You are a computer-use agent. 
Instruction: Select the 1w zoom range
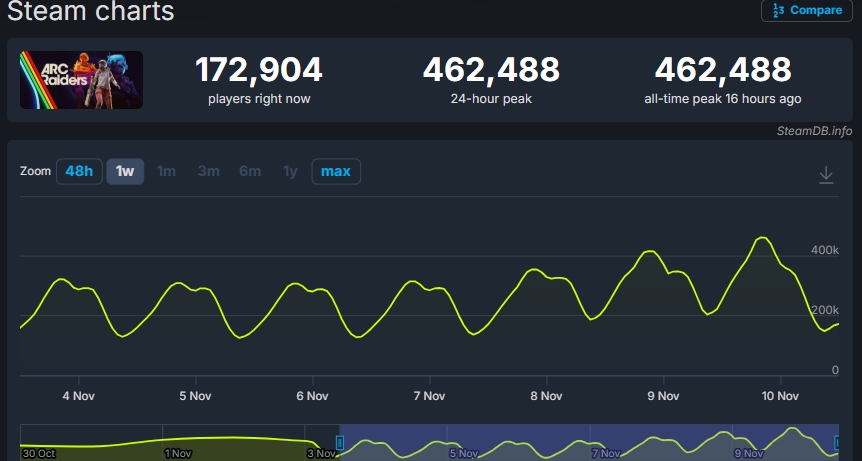coord(125,171)
